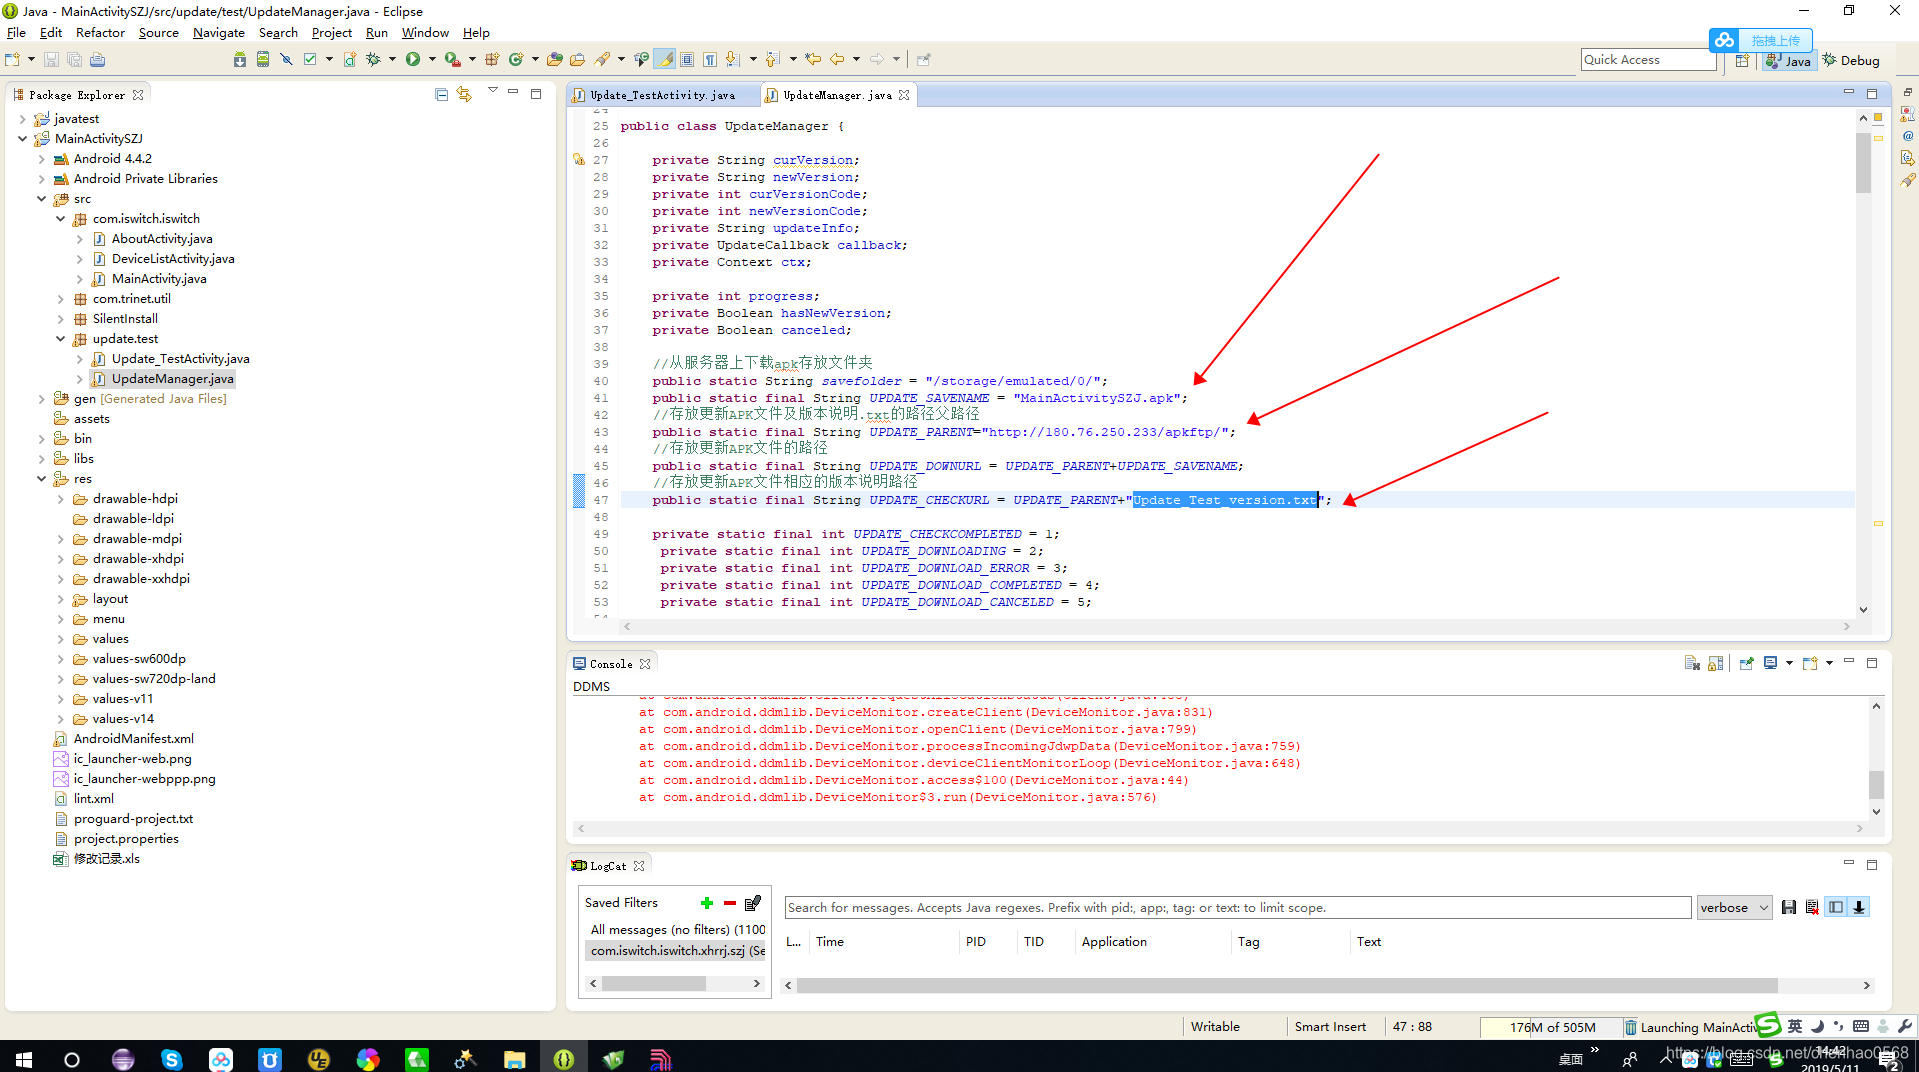Toggle Link with Editor in Package Explorer
The height and width of the screenshot is (1072, 1919).
[464, 94]
